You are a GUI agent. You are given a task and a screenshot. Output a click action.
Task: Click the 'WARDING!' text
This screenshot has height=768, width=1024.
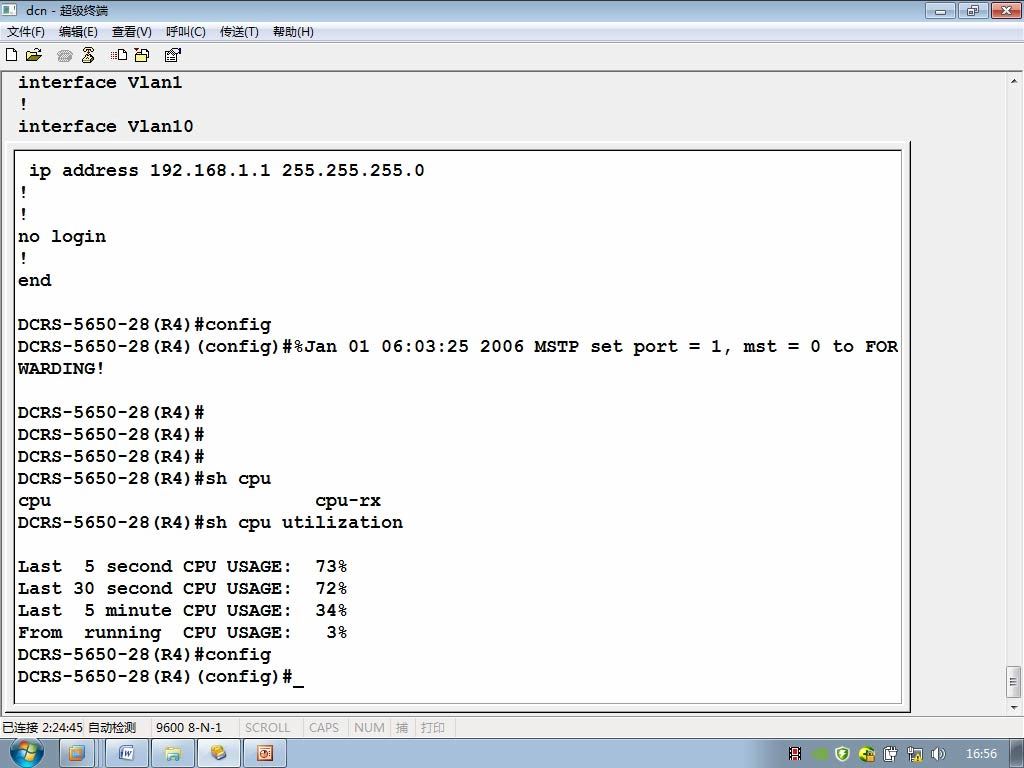tap(61, 368)
